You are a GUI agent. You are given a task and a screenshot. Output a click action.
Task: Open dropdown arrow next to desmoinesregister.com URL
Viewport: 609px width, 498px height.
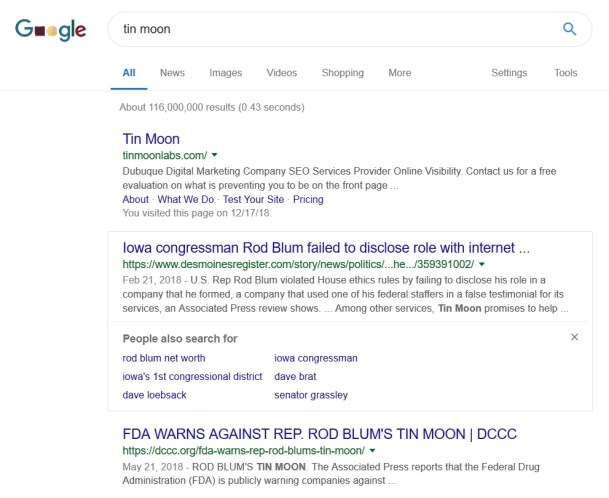pos(482,264)
